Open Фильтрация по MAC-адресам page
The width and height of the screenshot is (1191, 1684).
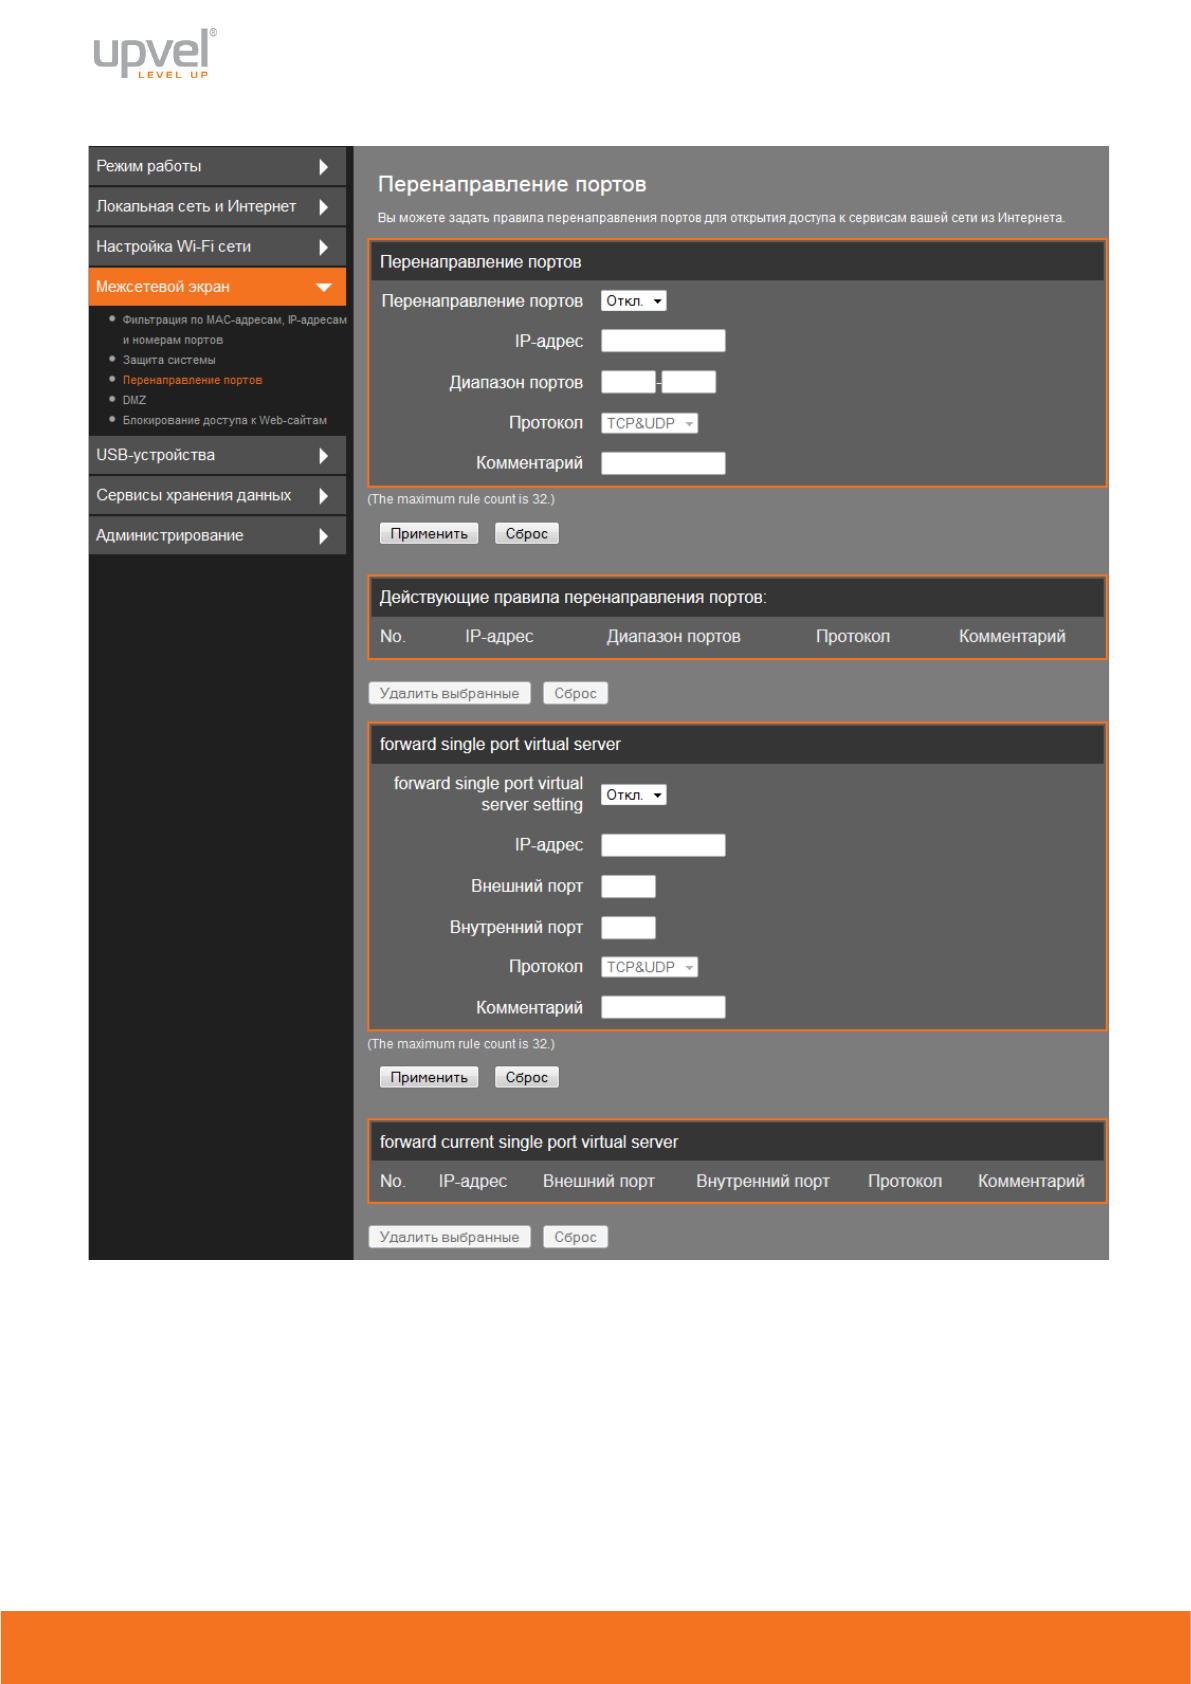coord(234,320)
